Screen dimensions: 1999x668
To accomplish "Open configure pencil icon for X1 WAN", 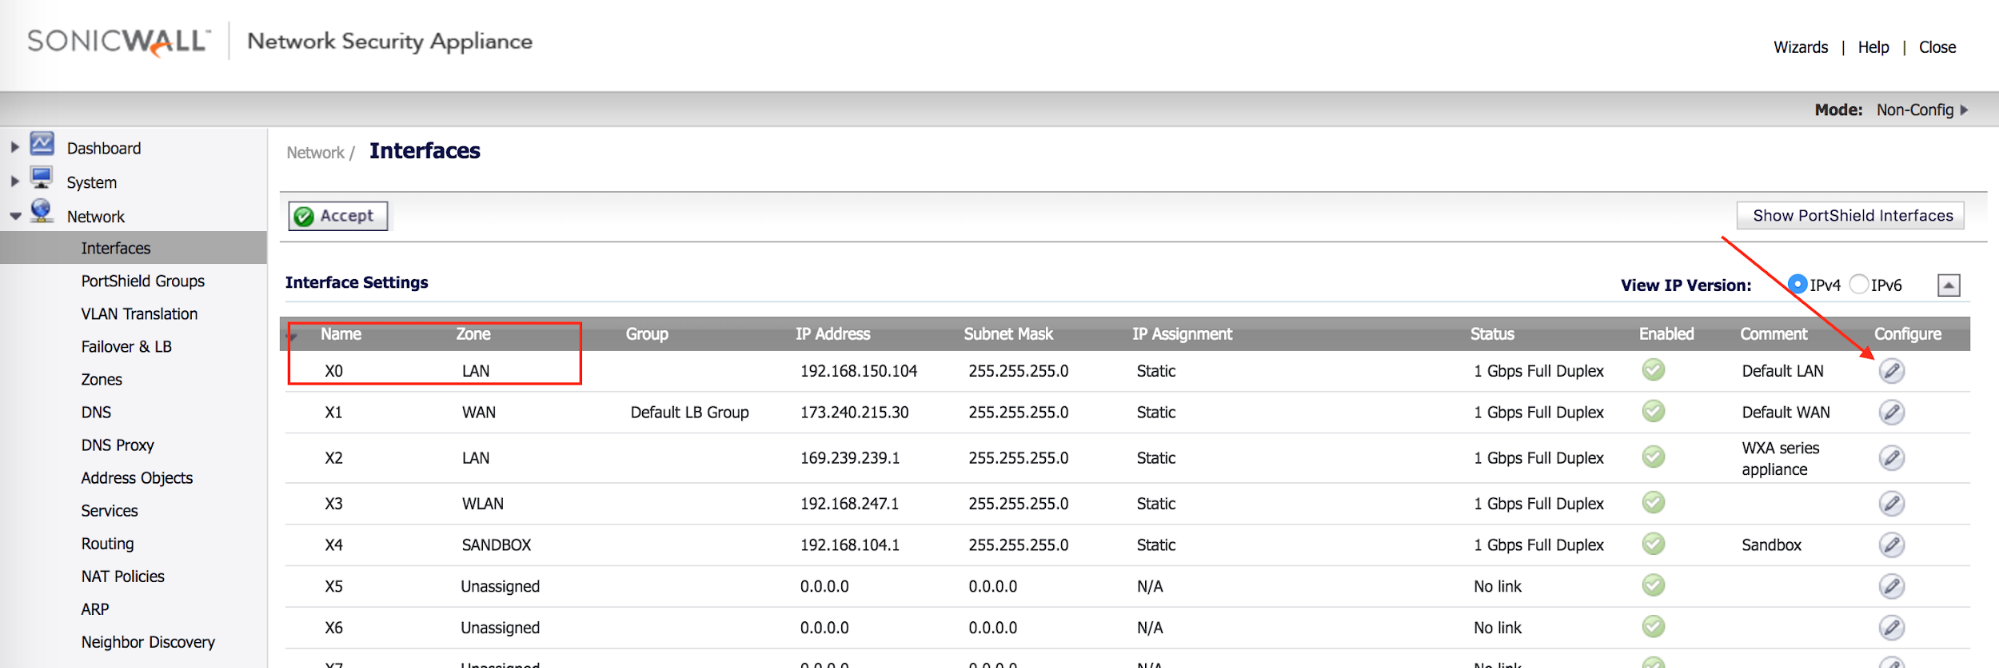I will [1890, 412].
